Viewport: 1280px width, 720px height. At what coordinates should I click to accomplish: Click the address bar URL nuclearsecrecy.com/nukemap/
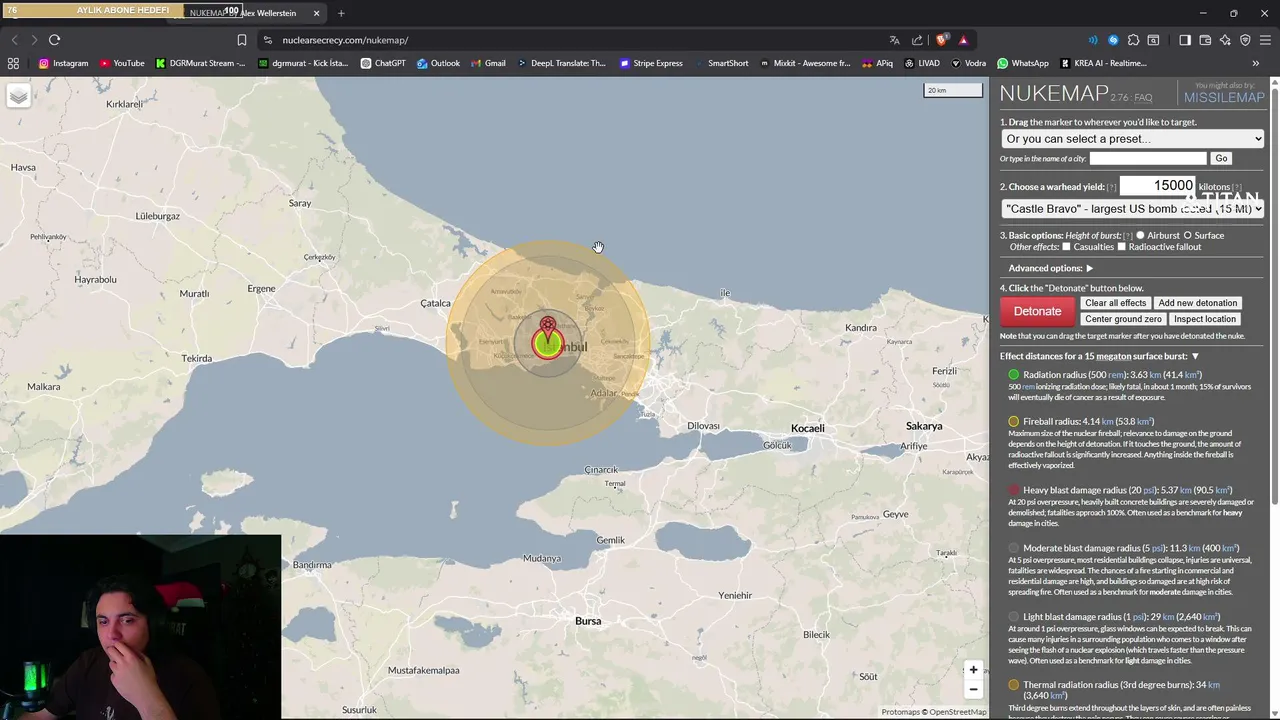pos(345,40)
